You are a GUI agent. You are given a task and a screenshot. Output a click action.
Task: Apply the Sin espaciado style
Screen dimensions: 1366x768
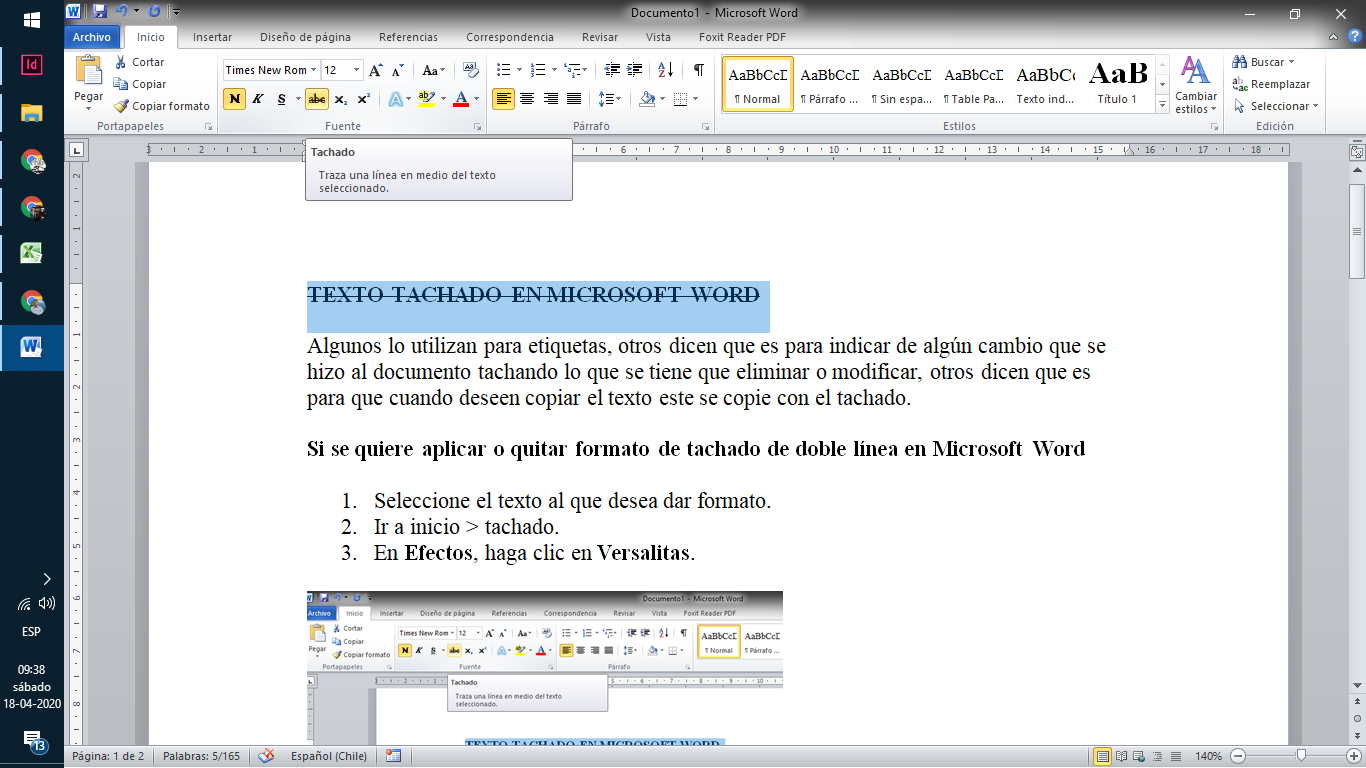901,84
